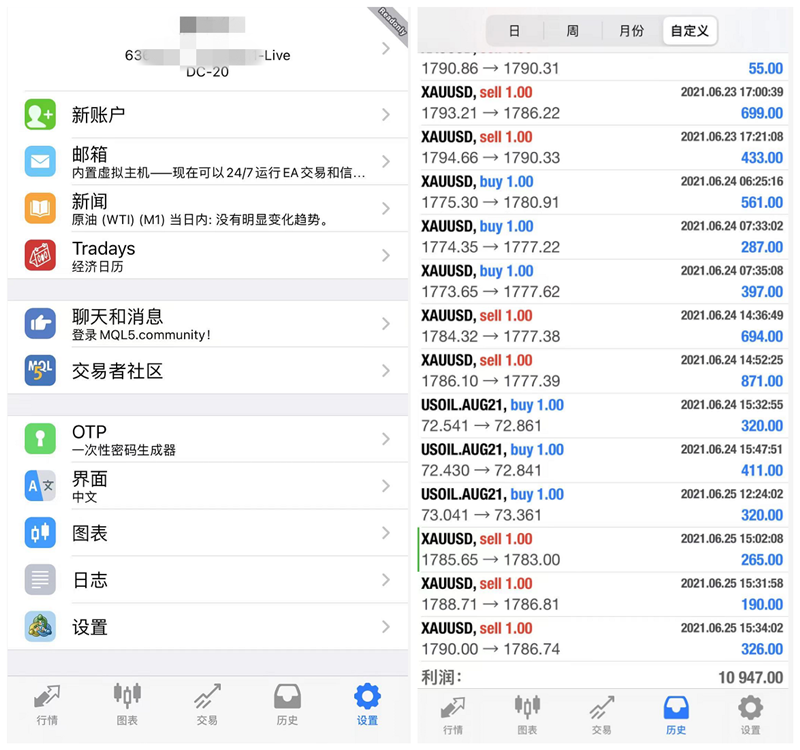Viewport: 800px width, 750px height.
Task: Select the trade with profit 433.00
Action: coord(603,147)
